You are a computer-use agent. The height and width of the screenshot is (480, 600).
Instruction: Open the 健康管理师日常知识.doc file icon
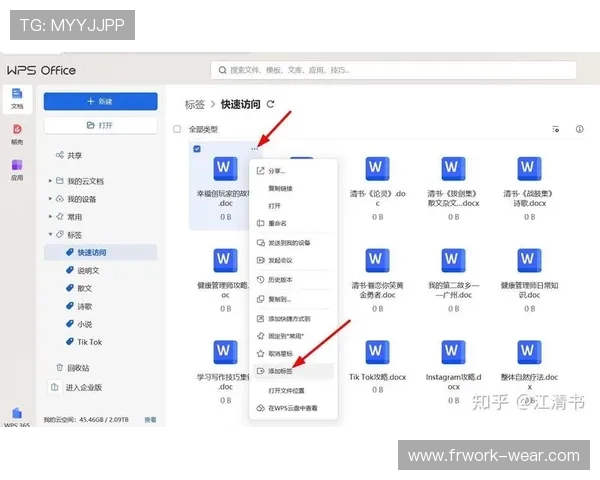point(529,260)
